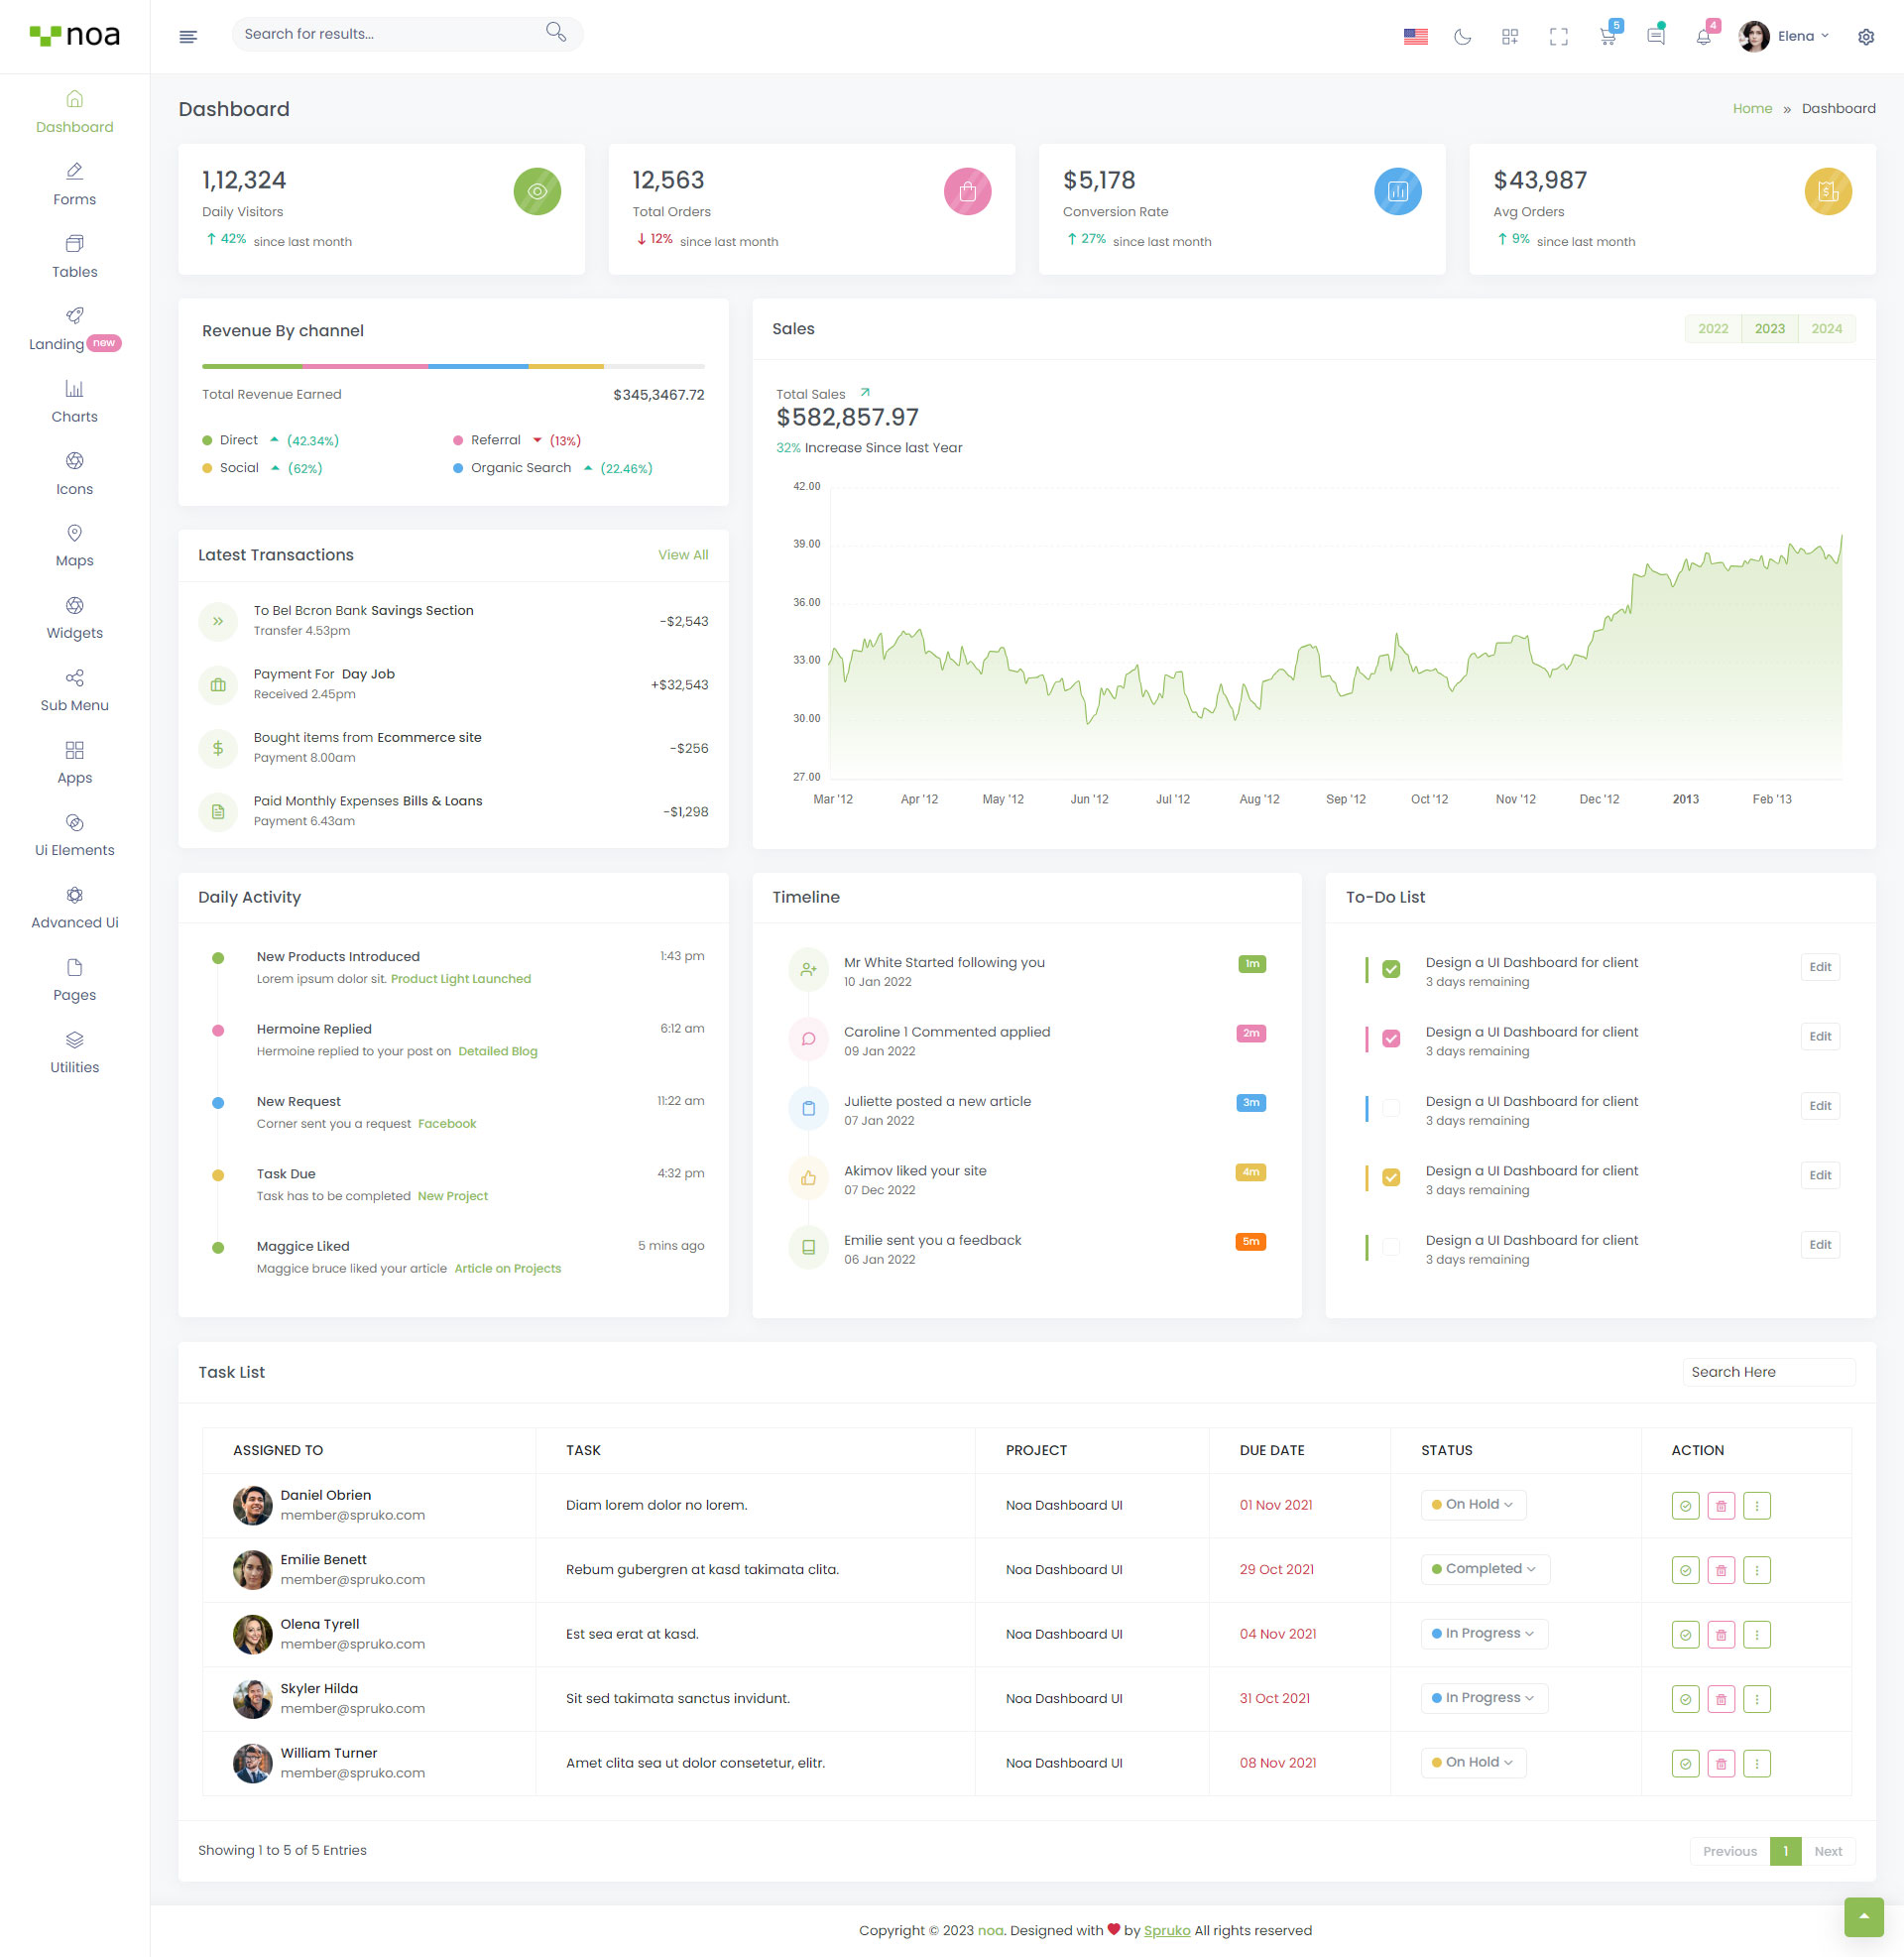Screen dimensions: 1904x1957
Task: Click the notifications bell icon
Action: [x=1703, y=37]
